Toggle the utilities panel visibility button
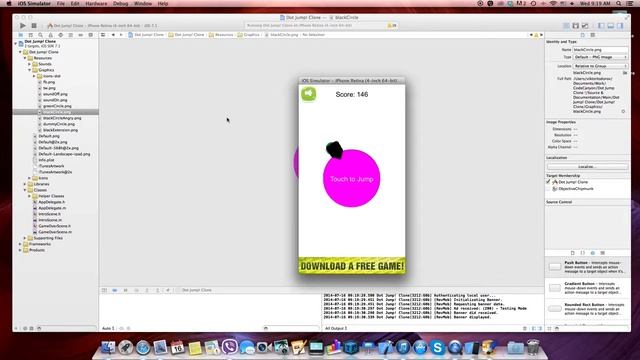 tap(620, 26)
